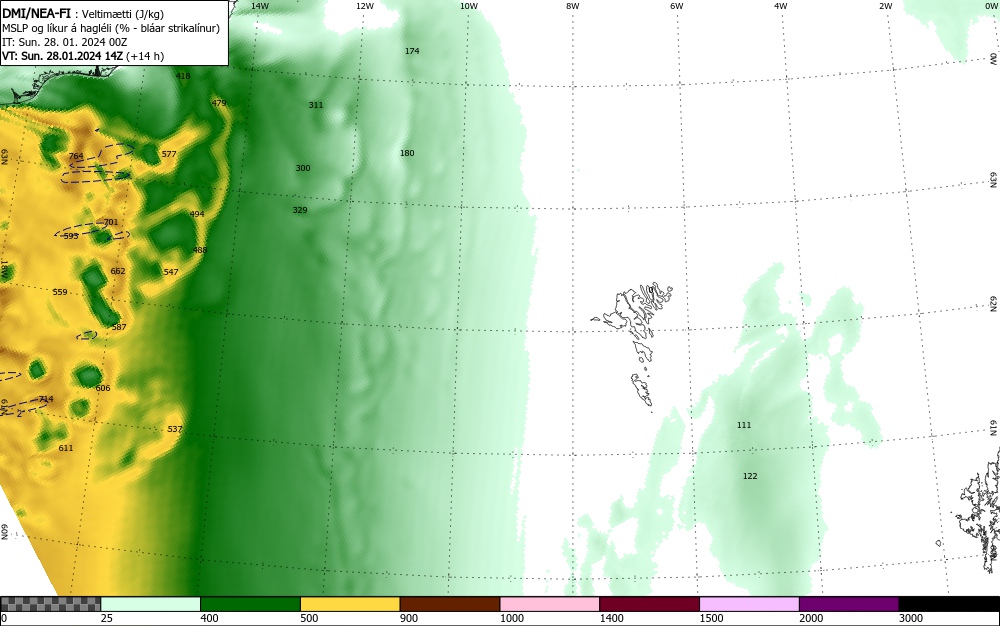Click the legend scale label '3000'

click(911, 618)
